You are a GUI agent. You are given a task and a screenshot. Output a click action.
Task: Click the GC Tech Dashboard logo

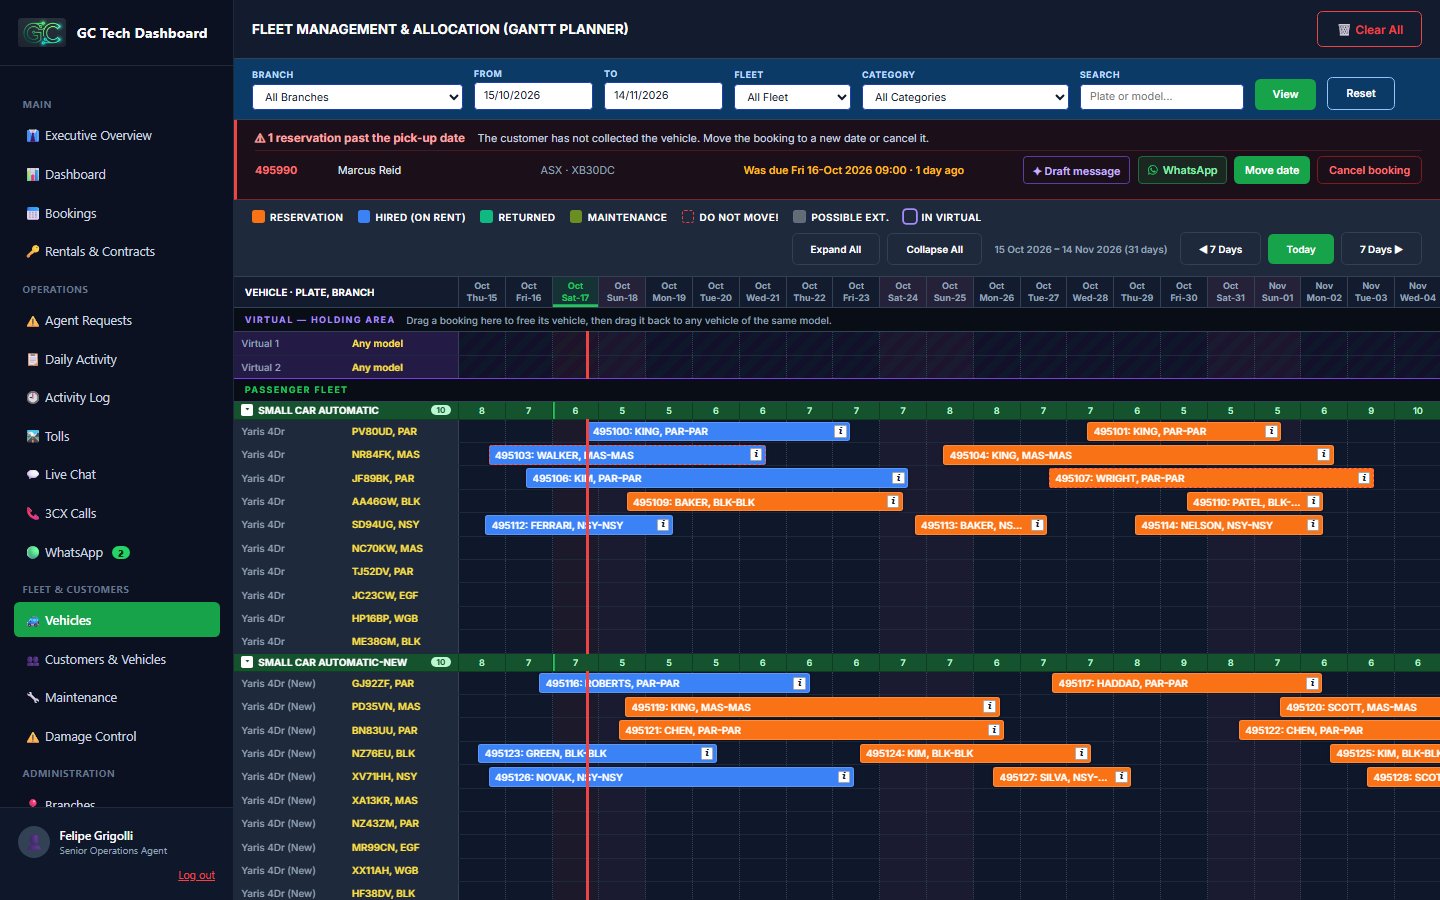tap(42, 33)
